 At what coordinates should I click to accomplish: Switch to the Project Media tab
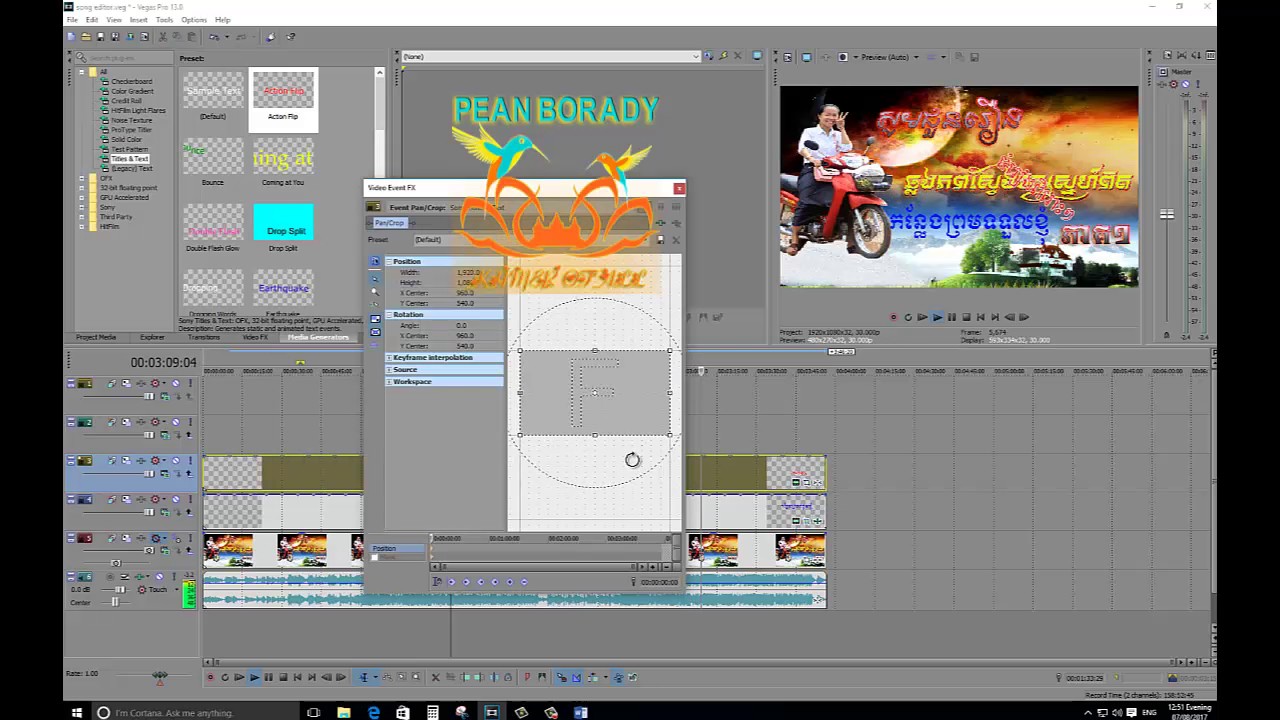coord(96,337)
